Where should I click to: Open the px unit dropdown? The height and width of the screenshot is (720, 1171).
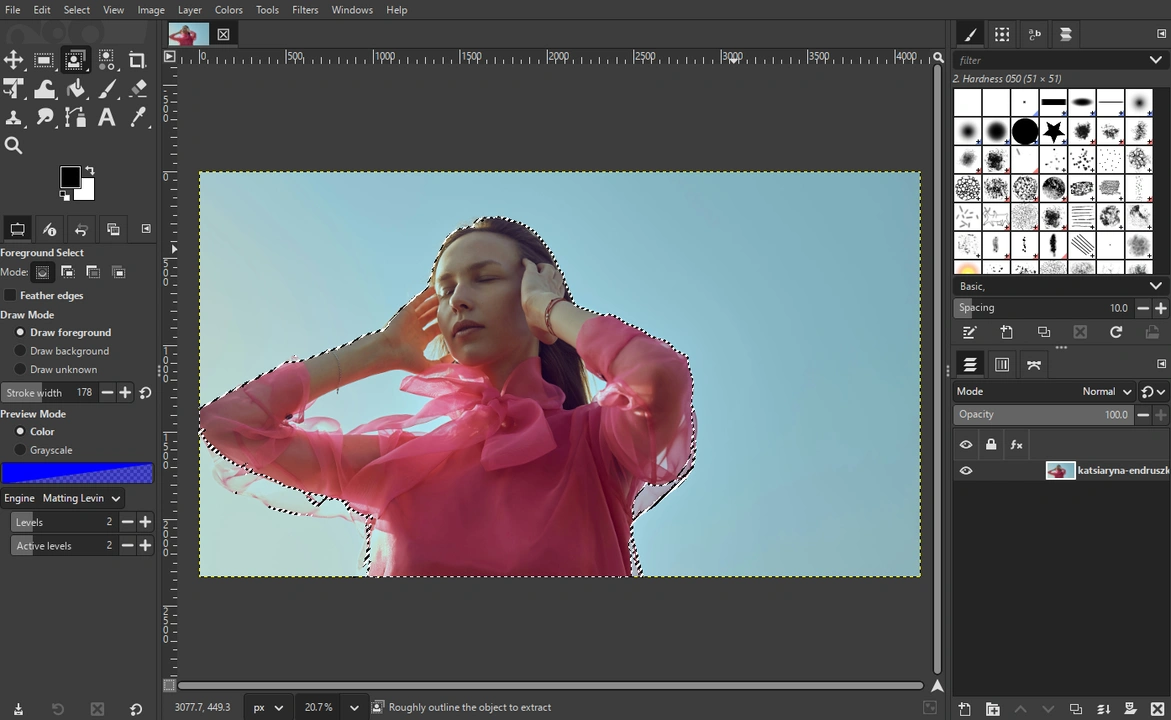click(269, 707)
